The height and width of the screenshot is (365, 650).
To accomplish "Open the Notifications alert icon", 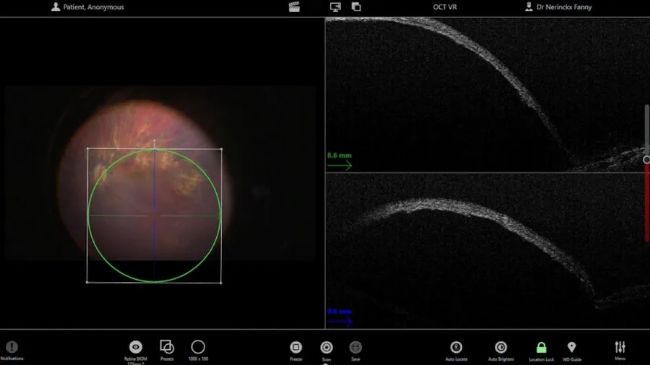I will click(12, 347).
